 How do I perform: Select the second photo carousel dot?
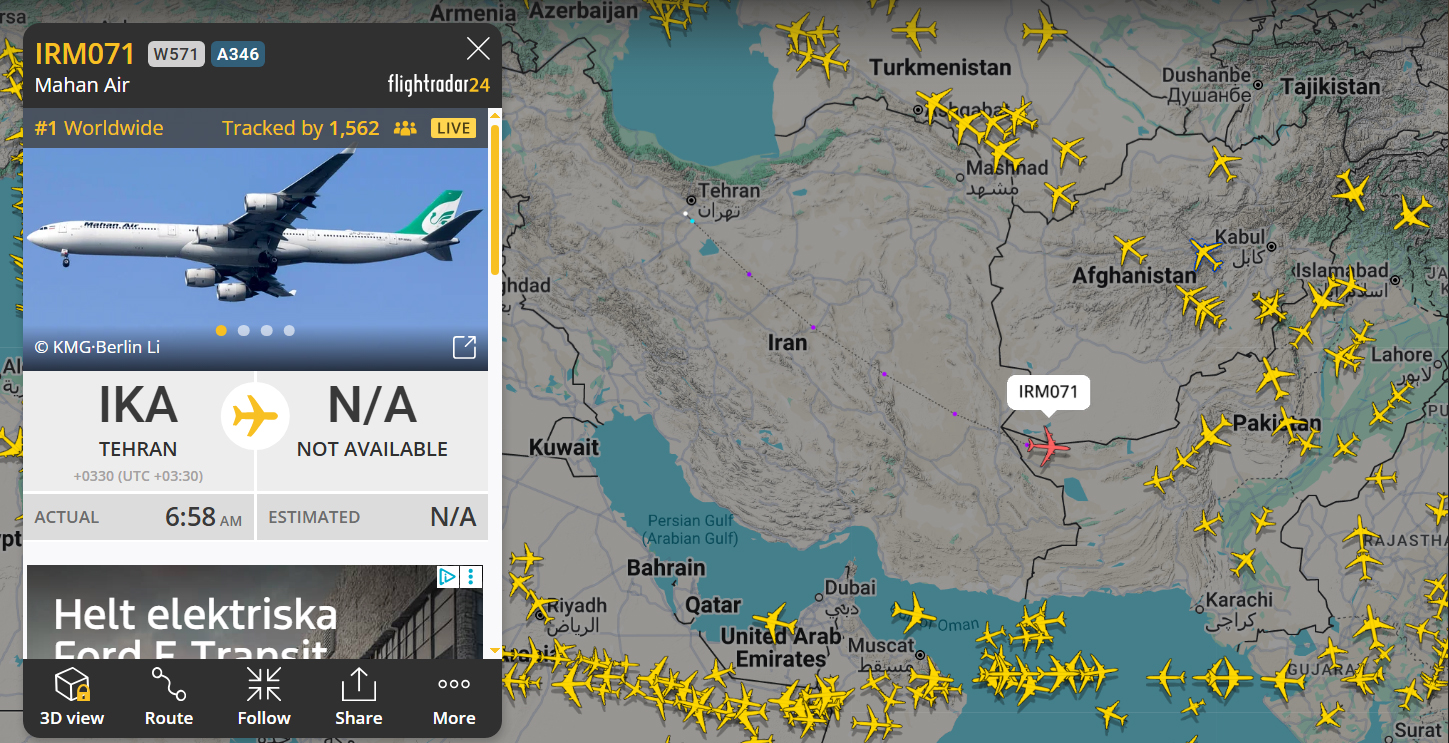coord(244,330)
